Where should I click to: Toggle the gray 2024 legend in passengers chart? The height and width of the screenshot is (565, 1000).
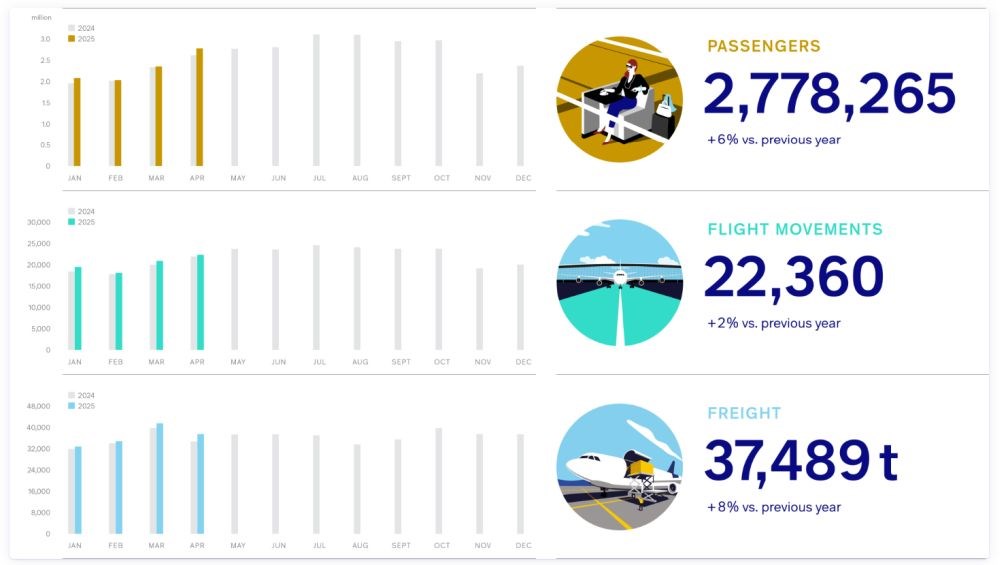click(x=82, y=28)
